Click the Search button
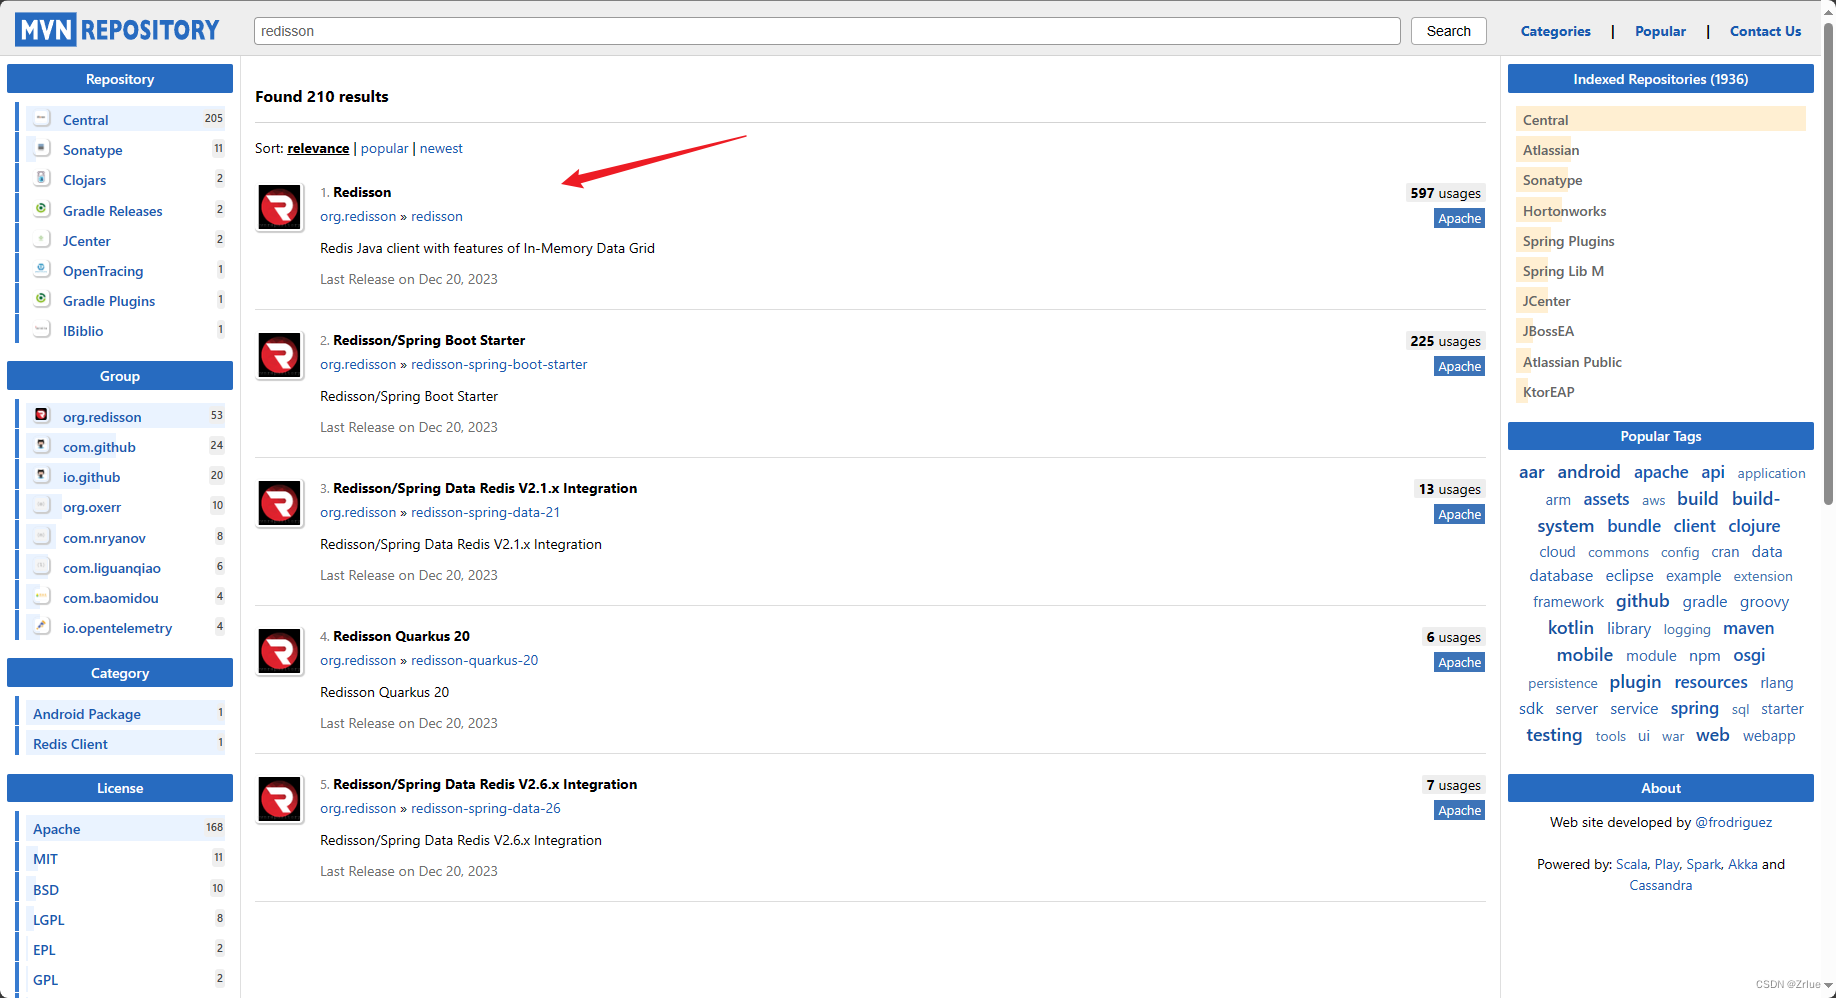This screenshot has height=998, width=1836. [x=1448, y=31]
